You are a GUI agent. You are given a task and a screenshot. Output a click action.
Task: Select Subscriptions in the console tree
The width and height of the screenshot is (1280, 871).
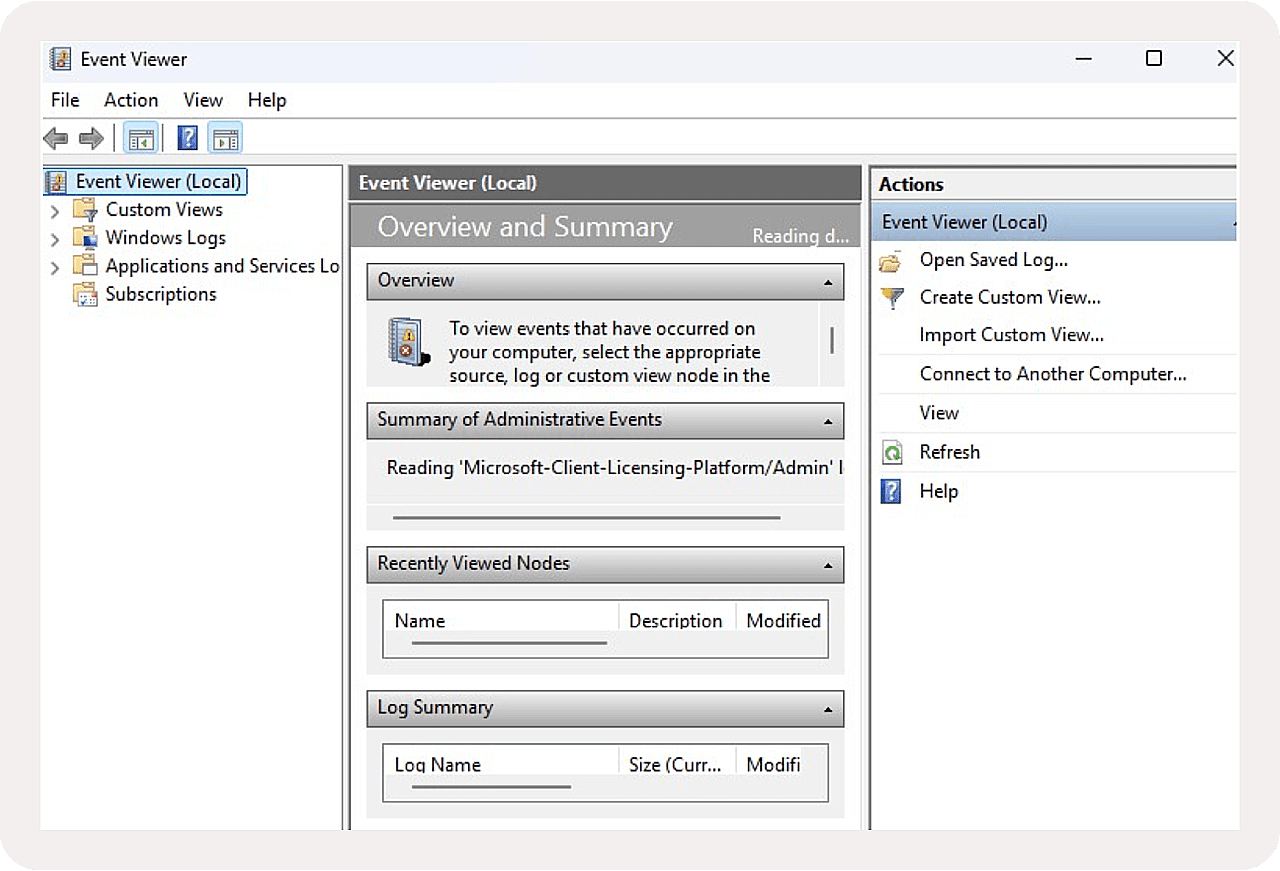point(161,294)
